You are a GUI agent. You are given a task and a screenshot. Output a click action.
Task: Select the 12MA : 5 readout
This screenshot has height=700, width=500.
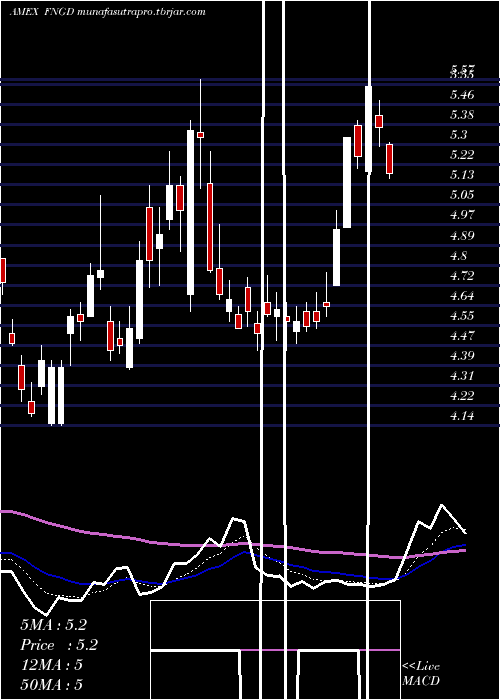[51, 665]
